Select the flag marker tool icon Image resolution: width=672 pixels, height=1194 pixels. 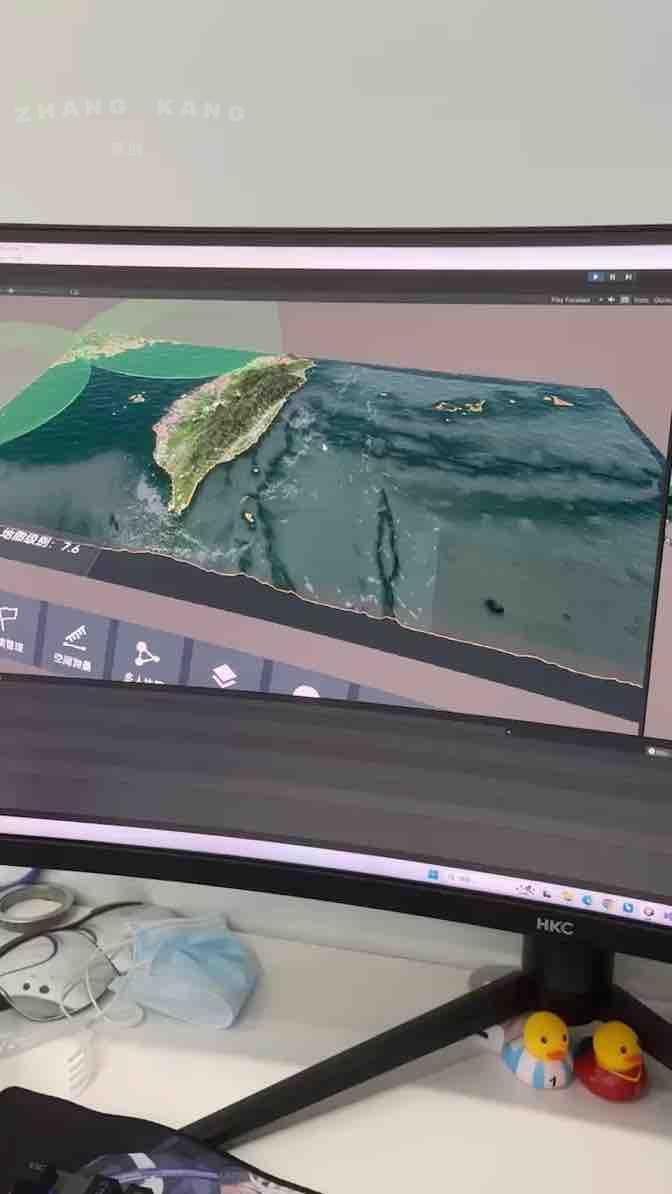click(x=8, y=621)
